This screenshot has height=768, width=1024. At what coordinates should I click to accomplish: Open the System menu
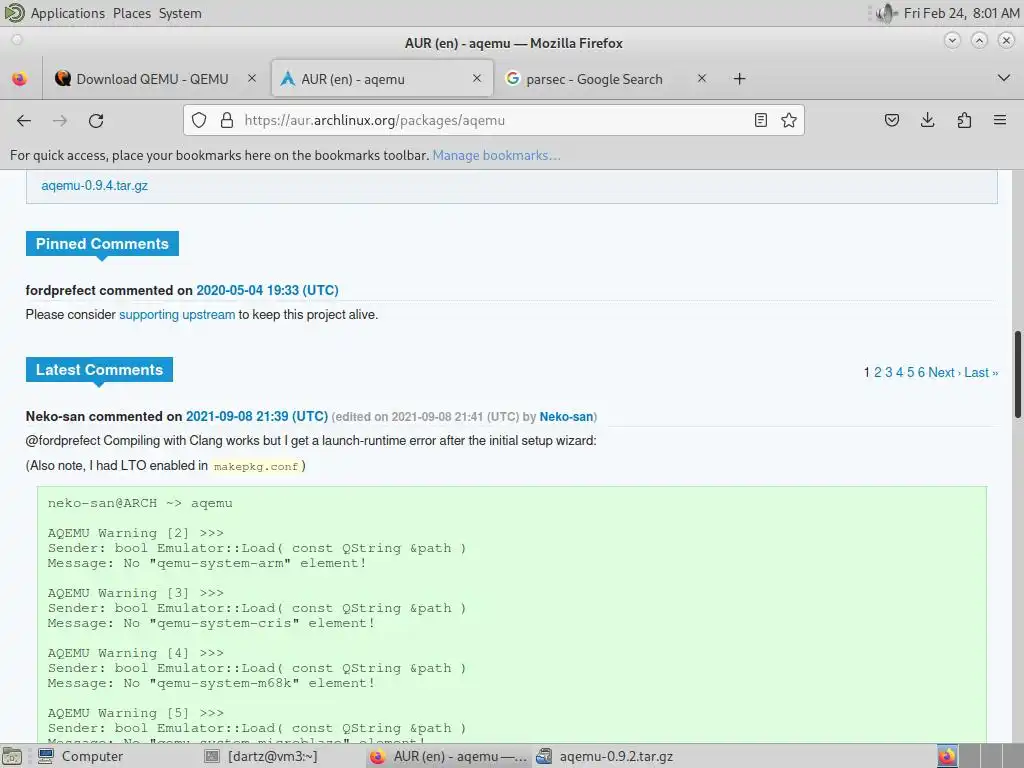tap(180, 13)
